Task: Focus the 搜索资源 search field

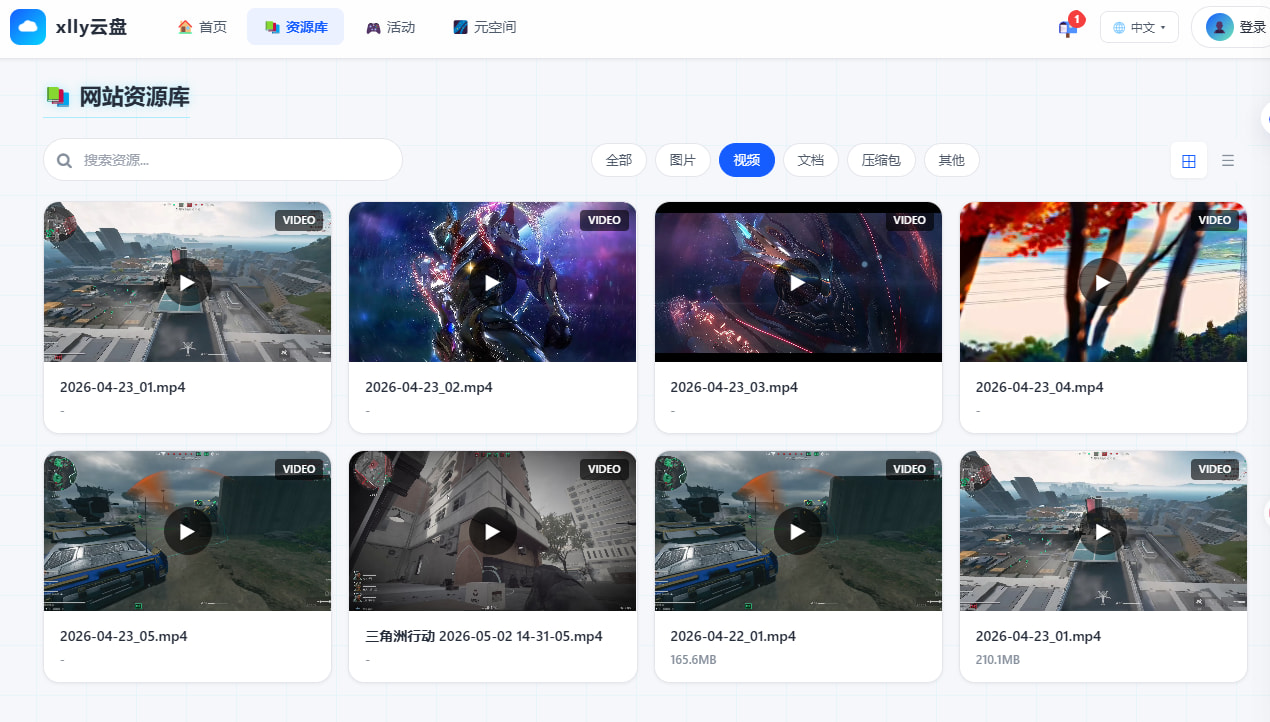Action: 223,160
